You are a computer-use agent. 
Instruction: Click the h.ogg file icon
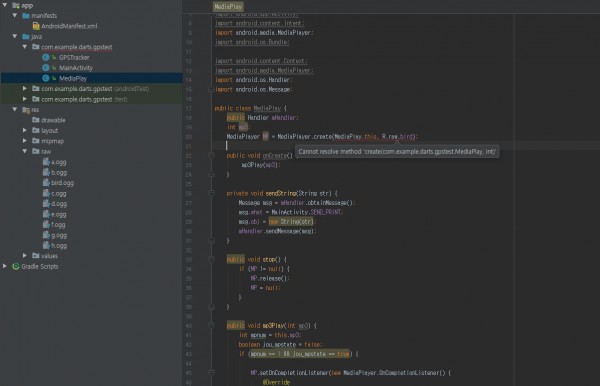46,245
